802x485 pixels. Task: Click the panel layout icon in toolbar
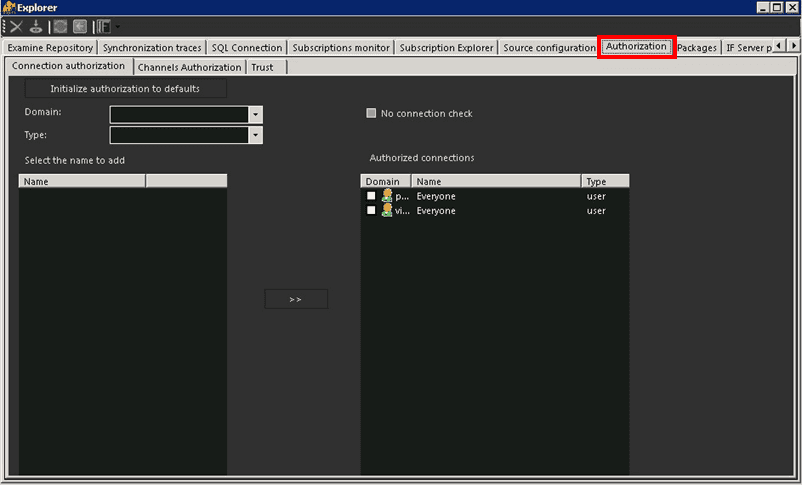point(103,26)
